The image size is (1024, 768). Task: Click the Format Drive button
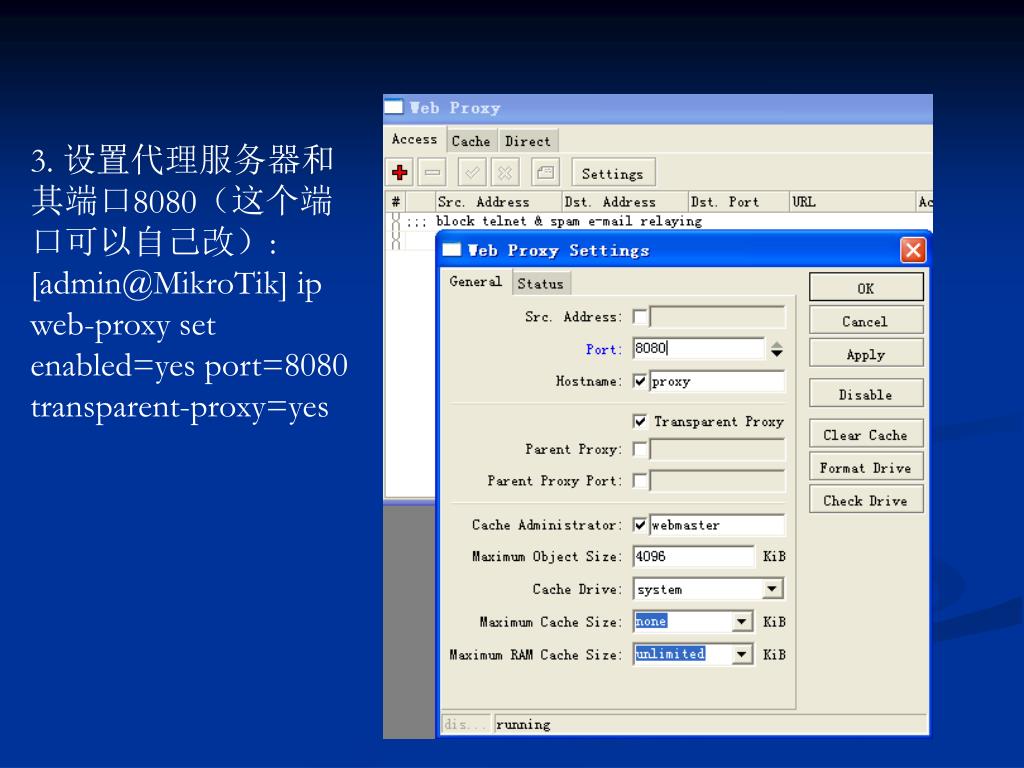coord(866,468)
